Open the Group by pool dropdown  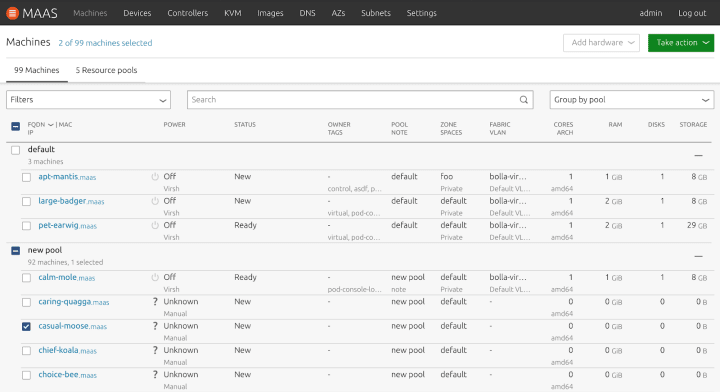click(631, 100)
